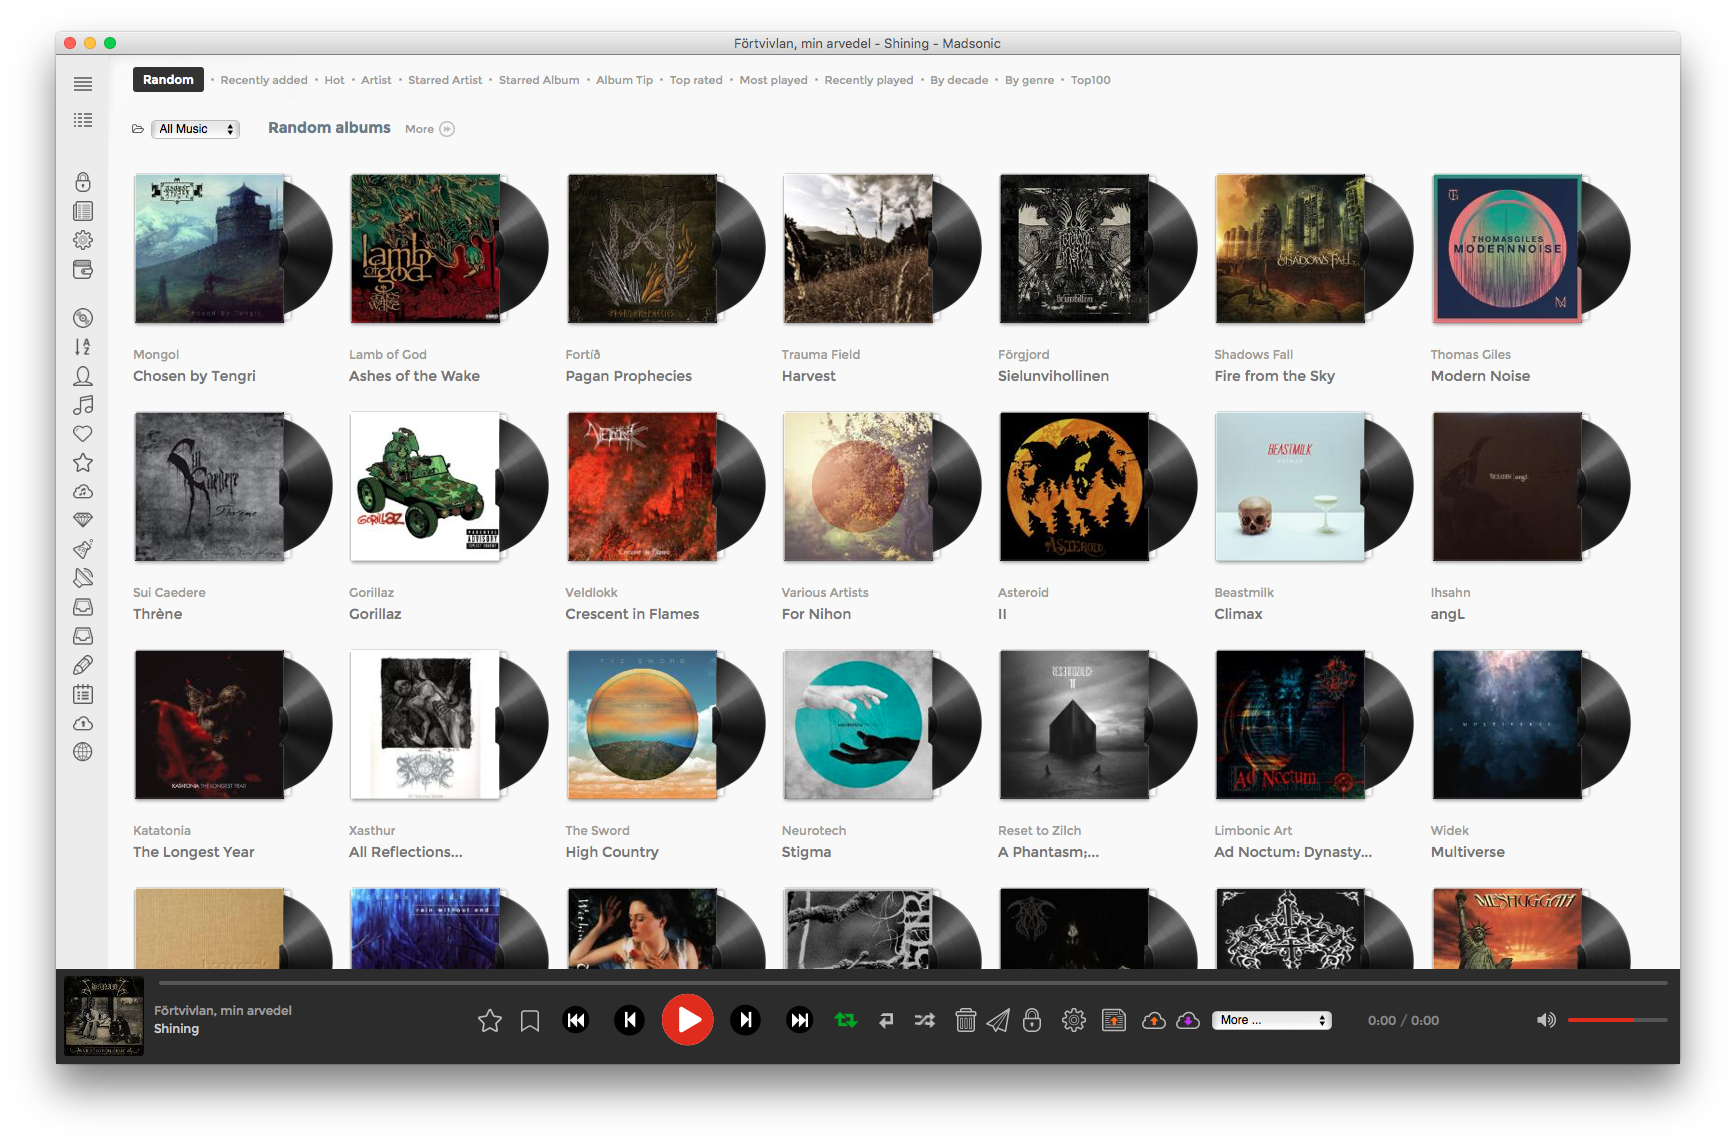The image size is (1736, 1144).
Task: Expand More random albums arrow
Action: click(447, 129)
